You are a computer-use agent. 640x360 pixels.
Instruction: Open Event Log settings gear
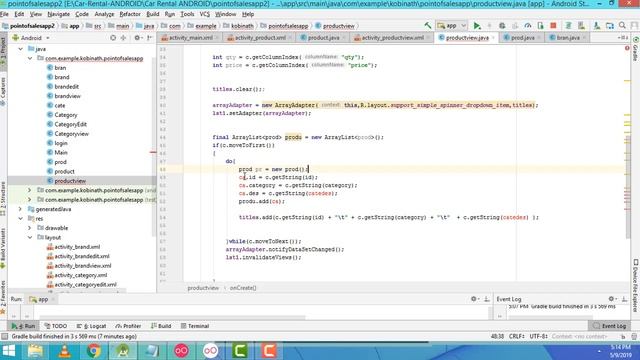coord(611,299)
